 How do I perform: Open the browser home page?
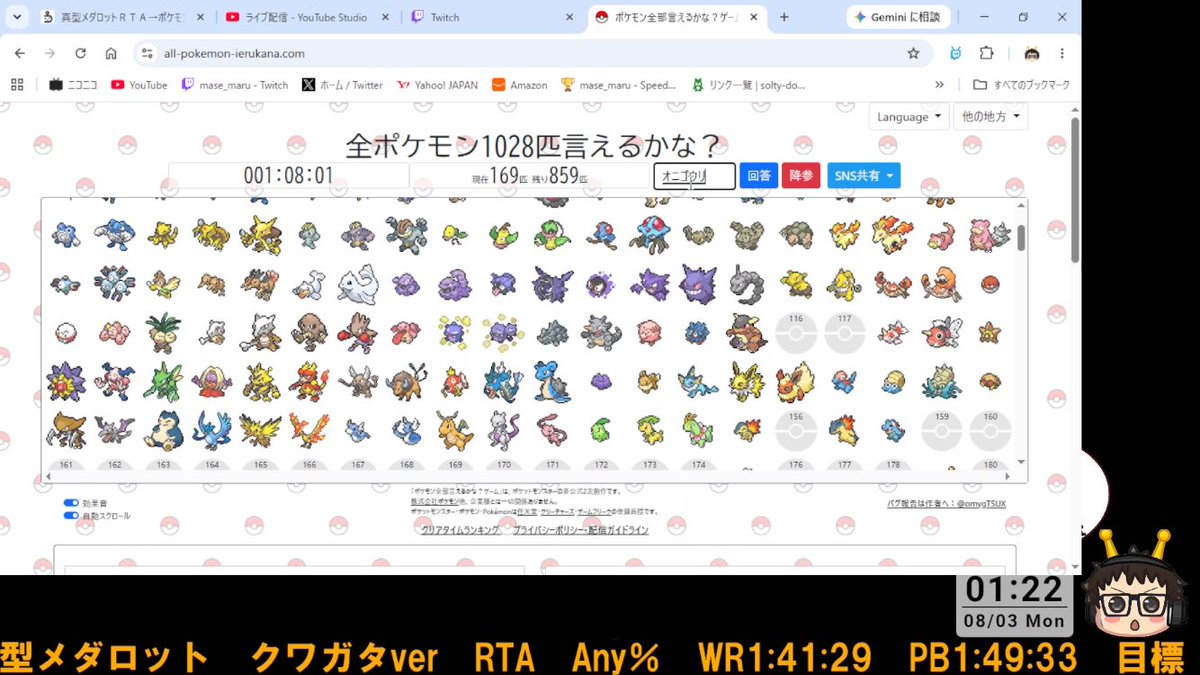111,53
